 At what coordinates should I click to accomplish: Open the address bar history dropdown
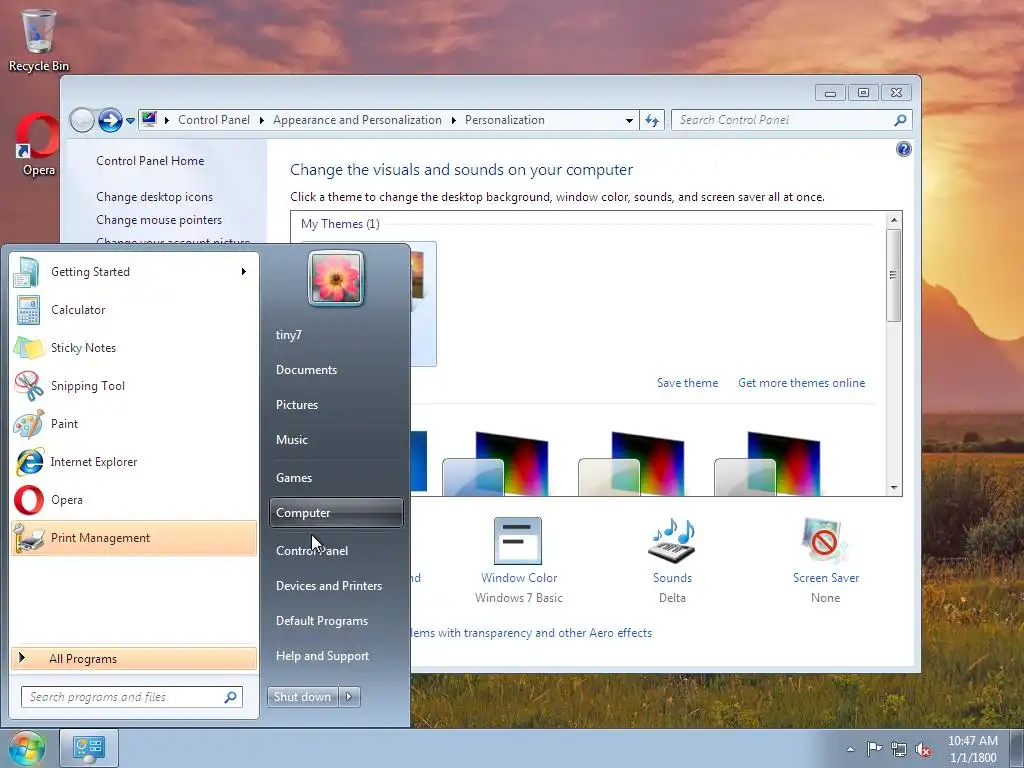(x=629, y=120)
